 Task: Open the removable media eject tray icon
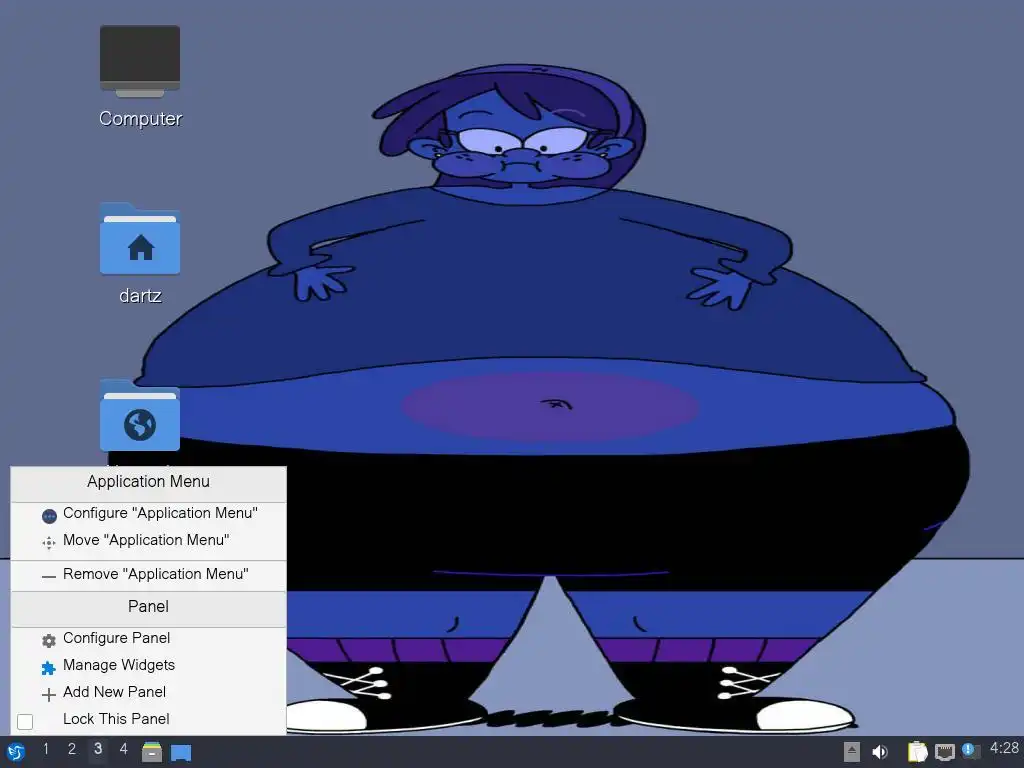851,752
